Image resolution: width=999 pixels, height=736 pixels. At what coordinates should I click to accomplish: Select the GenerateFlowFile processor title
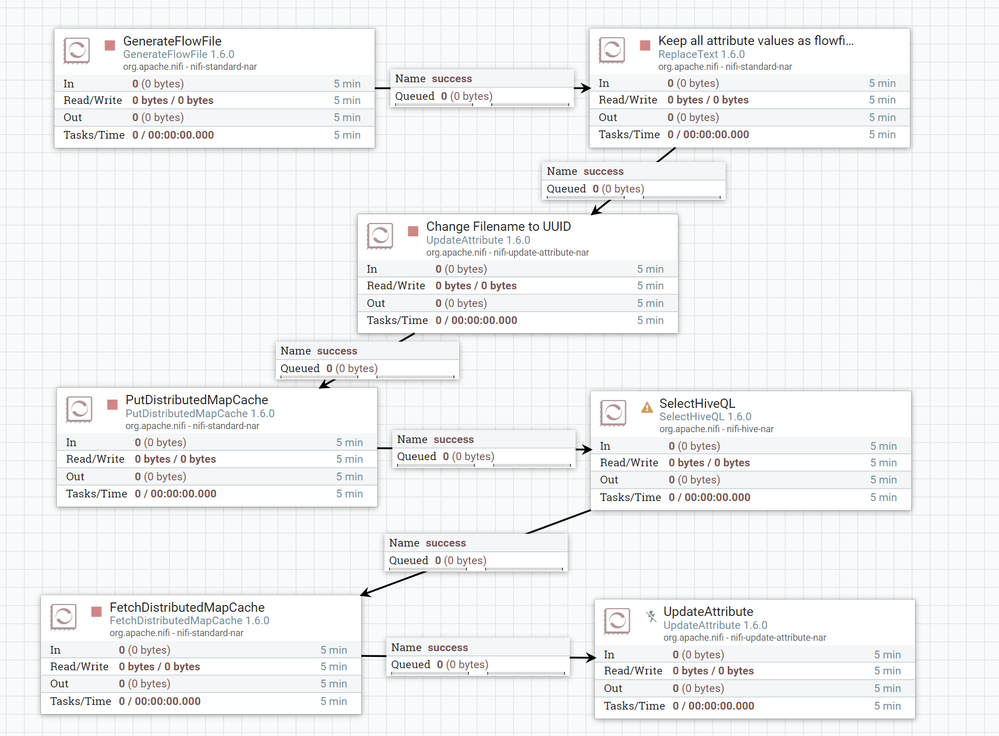172,41
